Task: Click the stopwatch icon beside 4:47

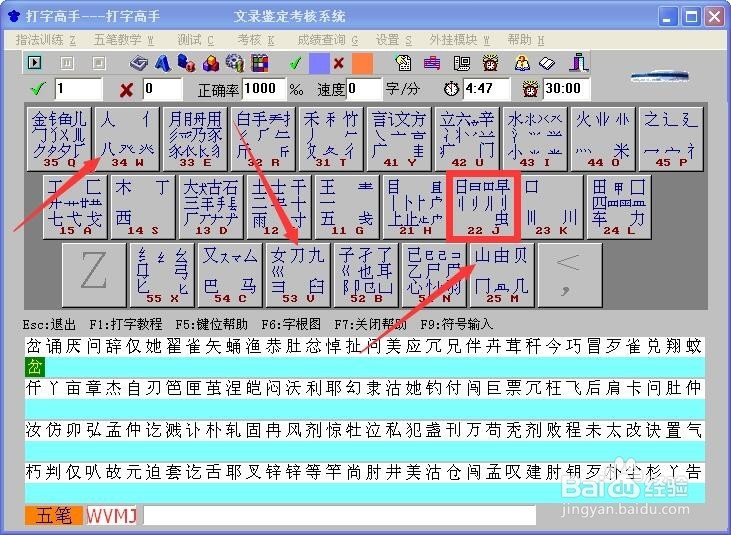Action: click(x=451, y=89)
